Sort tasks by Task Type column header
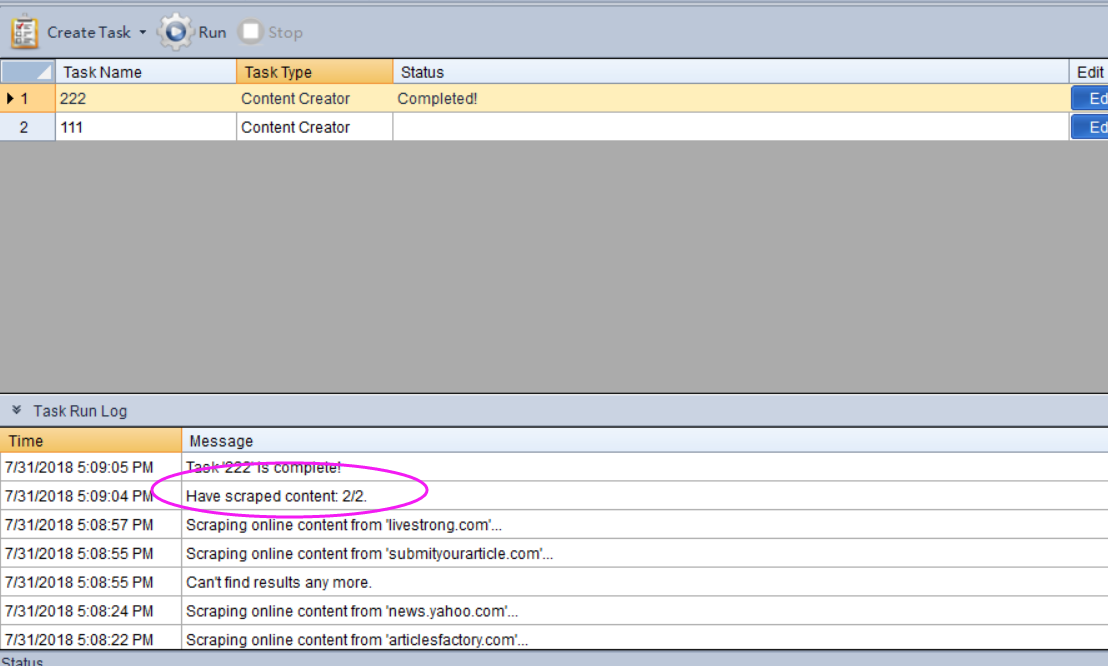This screenshot has height=666, width=1108. point(314,72)
